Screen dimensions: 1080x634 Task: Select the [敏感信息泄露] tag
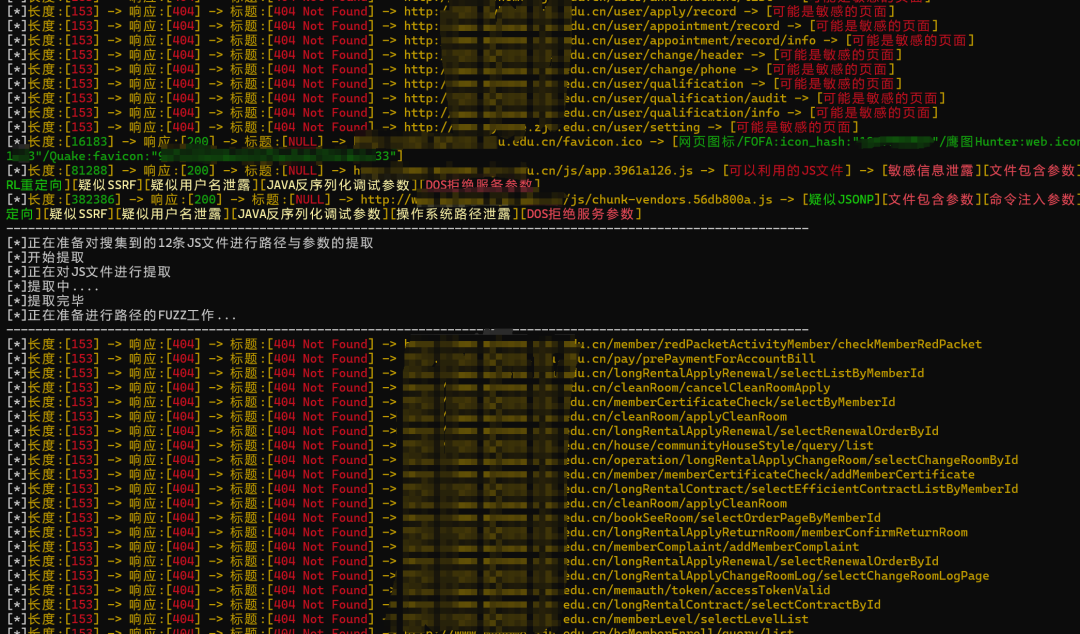(x=931, y=170)
